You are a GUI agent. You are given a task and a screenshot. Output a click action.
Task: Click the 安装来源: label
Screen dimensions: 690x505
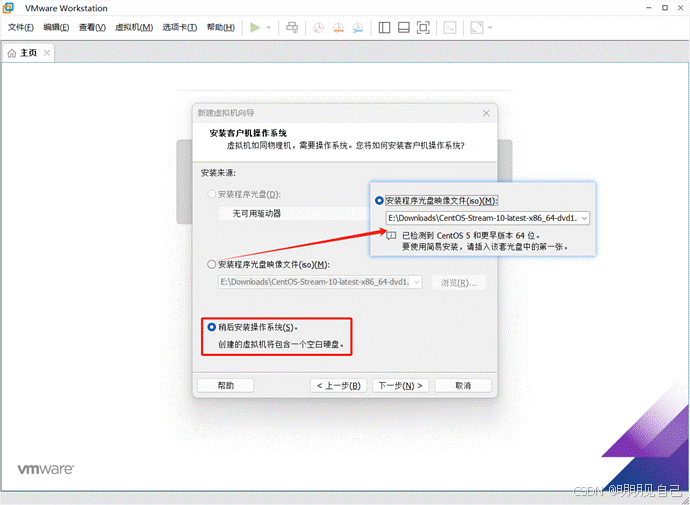[218, 173]
